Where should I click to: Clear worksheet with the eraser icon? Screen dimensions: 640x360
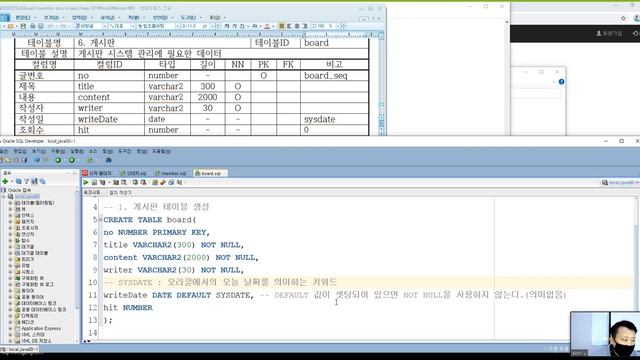[163, 182]
